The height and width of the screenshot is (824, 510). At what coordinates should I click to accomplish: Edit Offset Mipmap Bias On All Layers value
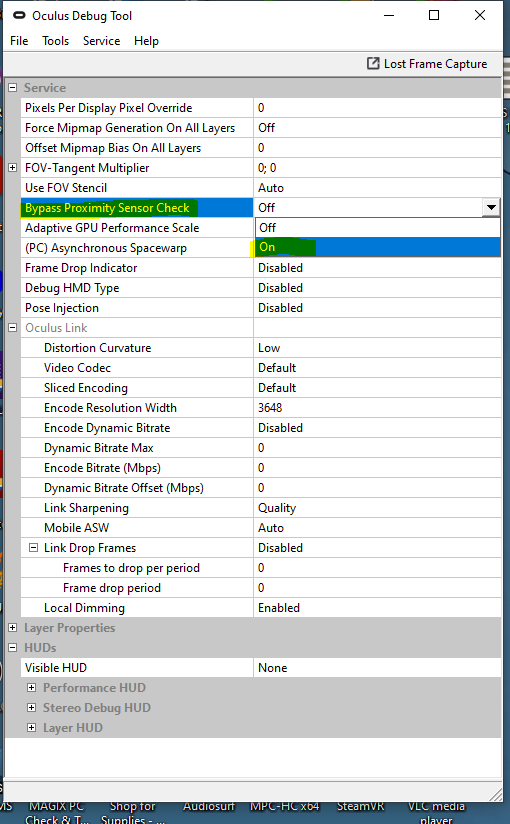377,148
